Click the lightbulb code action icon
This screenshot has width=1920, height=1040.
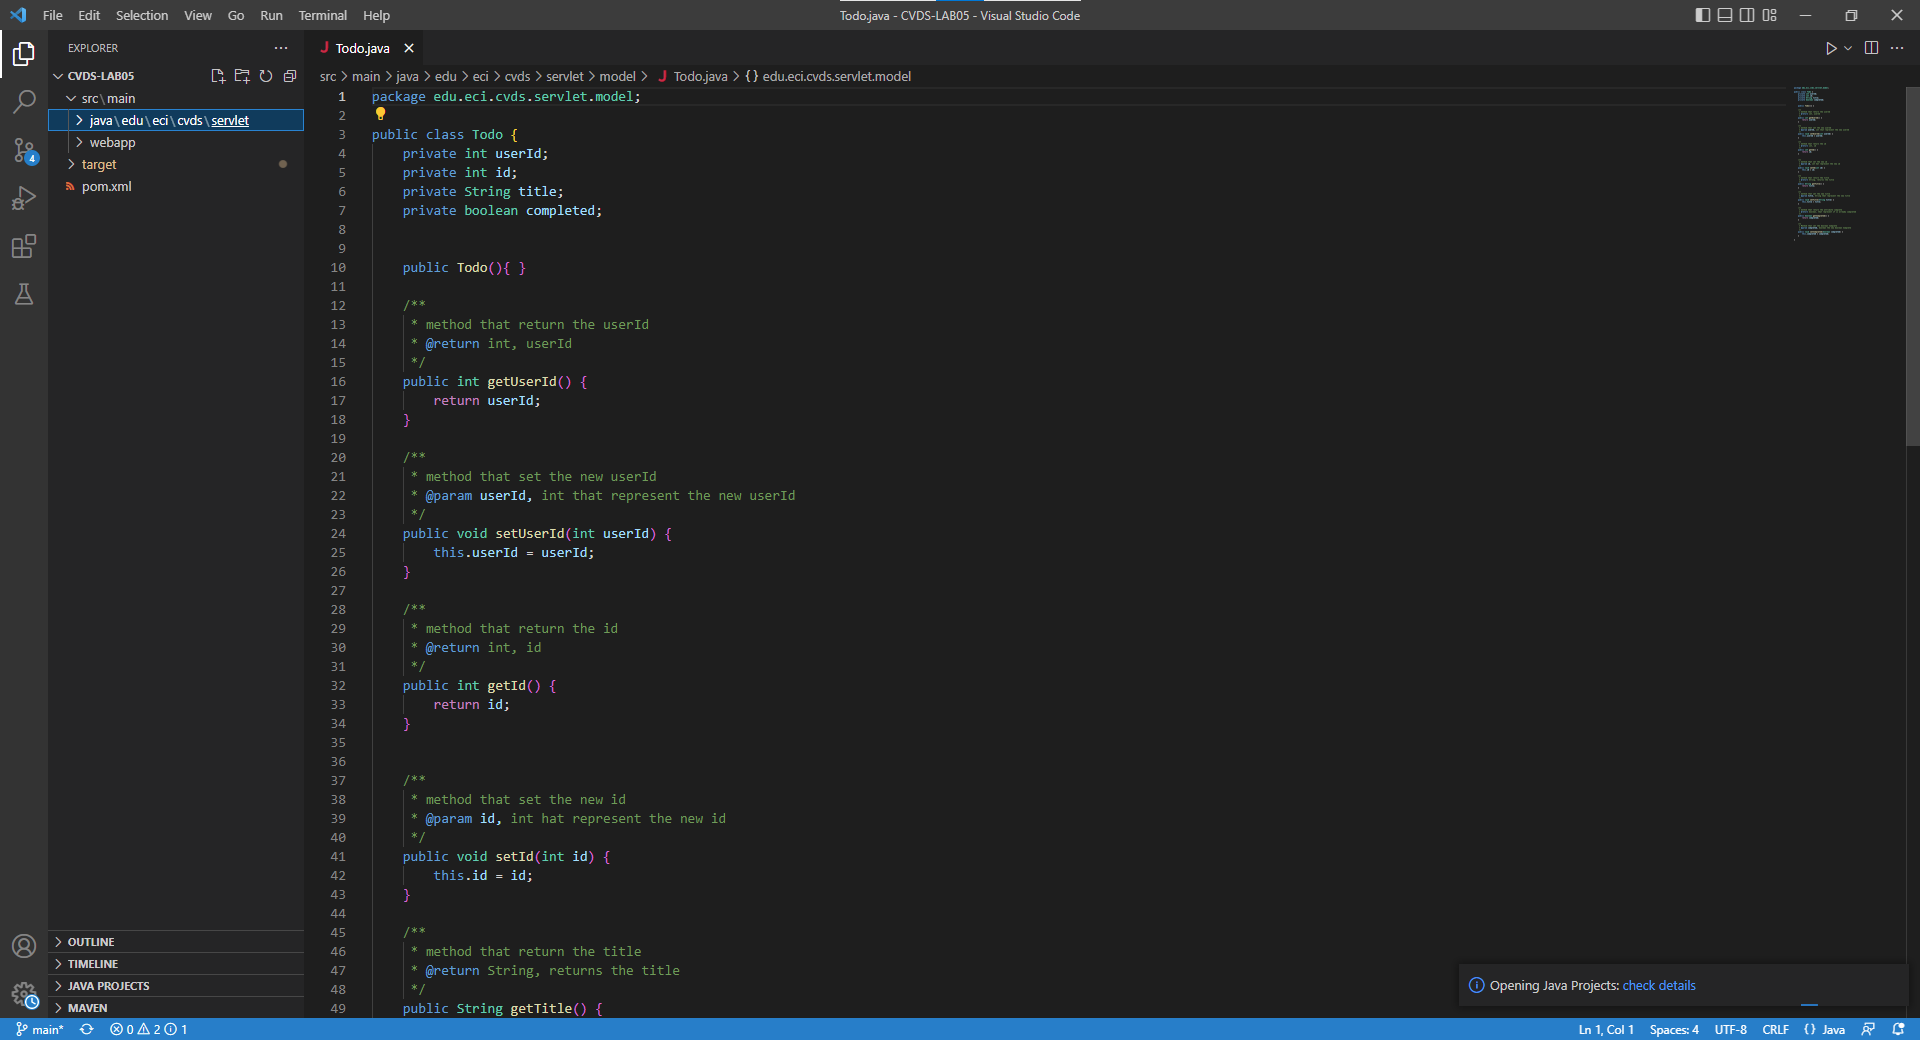click(x=380, y=114)
